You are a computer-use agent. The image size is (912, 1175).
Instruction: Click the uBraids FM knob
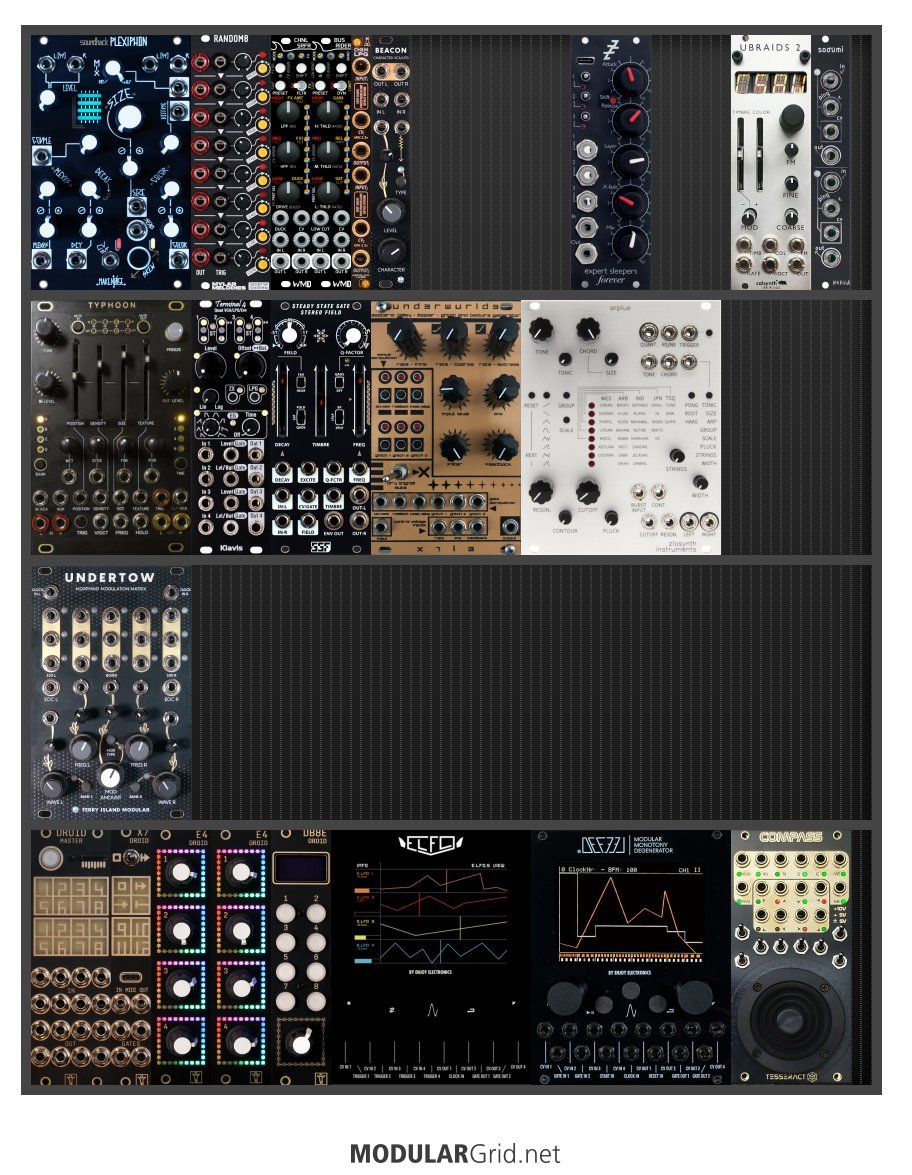tap(791, 149)
